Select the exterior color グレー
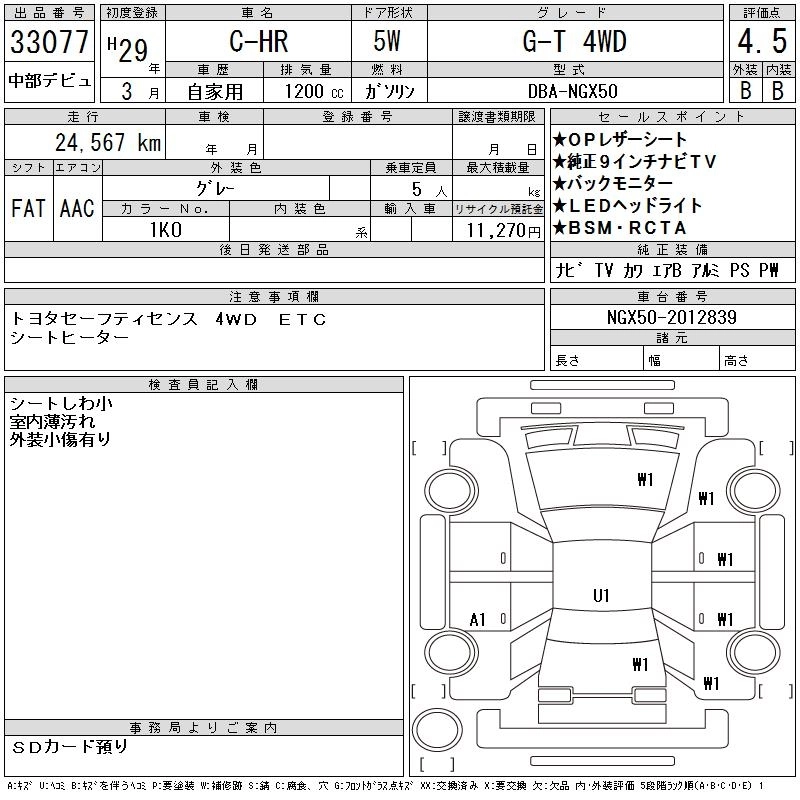This screenshot has height=800, width=800. pos(215,188)
